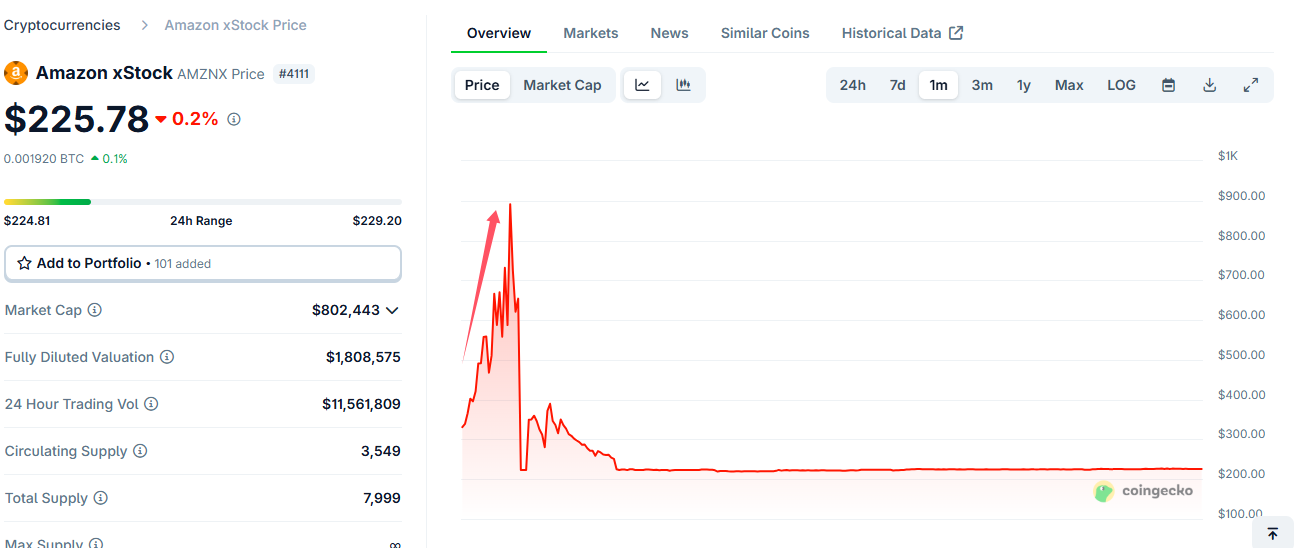Click the scroll-to-top arrow button
This screenshot has width=1294, height=548.
point(1272,534)
